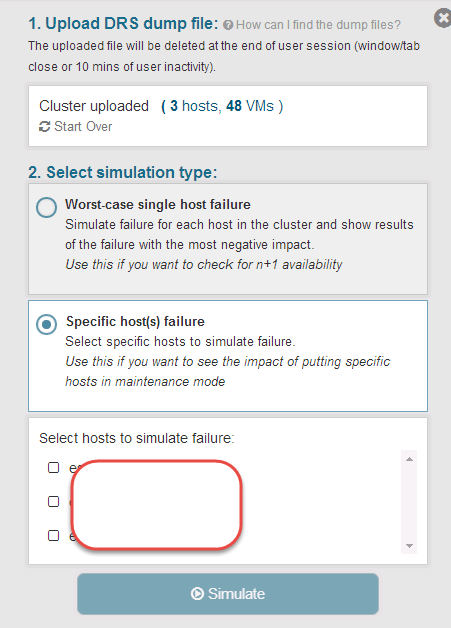This screenshot has height=628, width=451.
Task: Check the third host checkbox
Action: pos(53,535)
